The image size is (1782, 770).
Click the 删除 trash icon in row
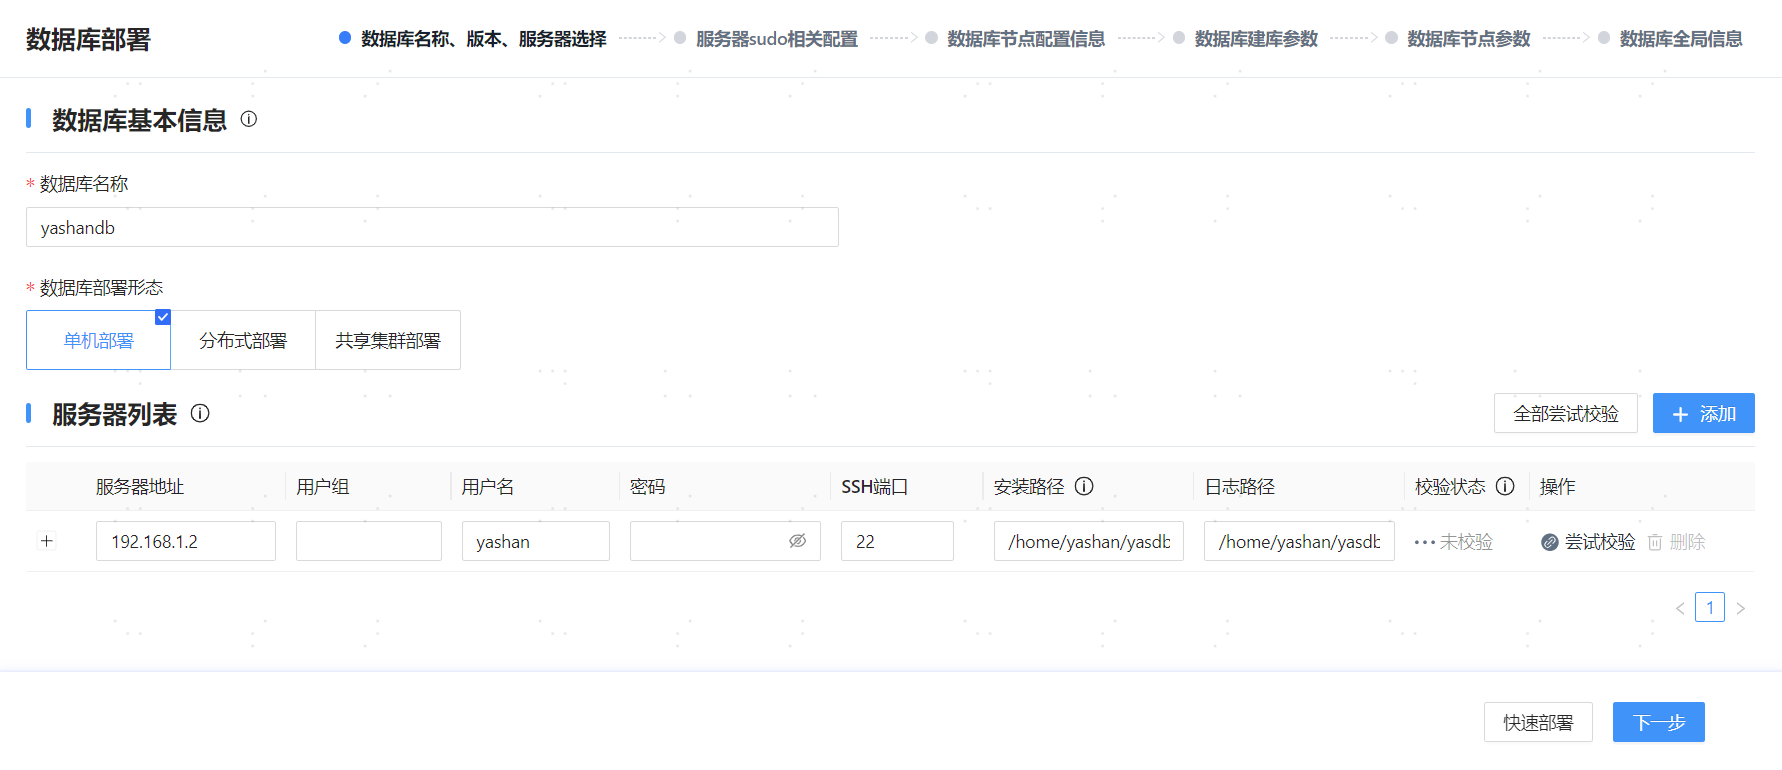(1655, 542)
